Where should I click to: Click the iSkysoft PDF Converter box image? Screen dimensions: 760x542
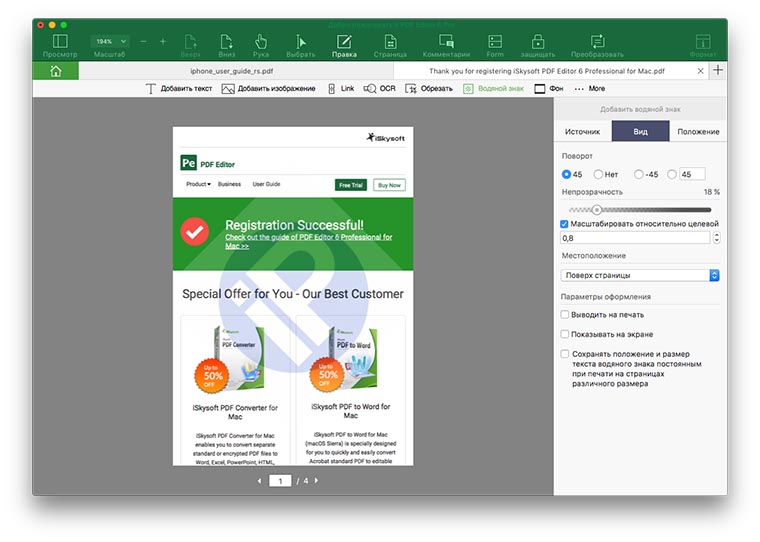coord(230,360)
